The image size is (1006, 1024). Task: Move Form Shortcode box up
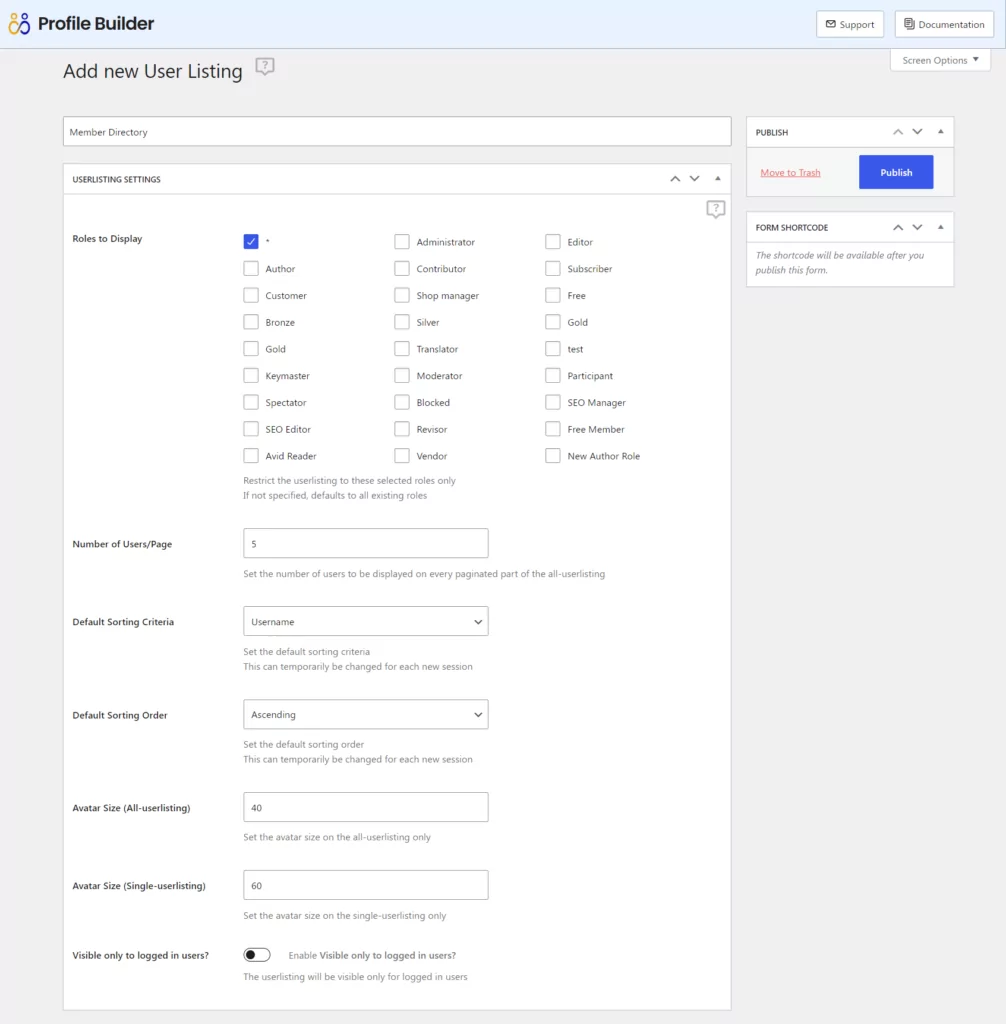(898, 227)
